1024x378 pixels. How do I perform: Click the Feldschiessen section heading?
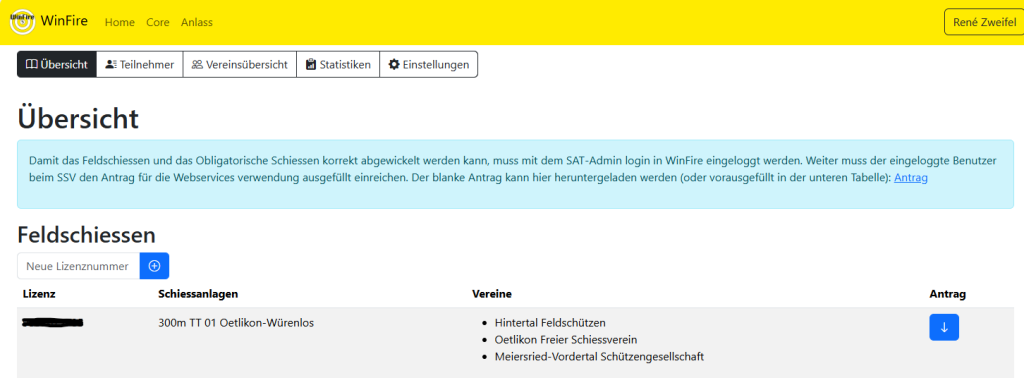point(86,235)
